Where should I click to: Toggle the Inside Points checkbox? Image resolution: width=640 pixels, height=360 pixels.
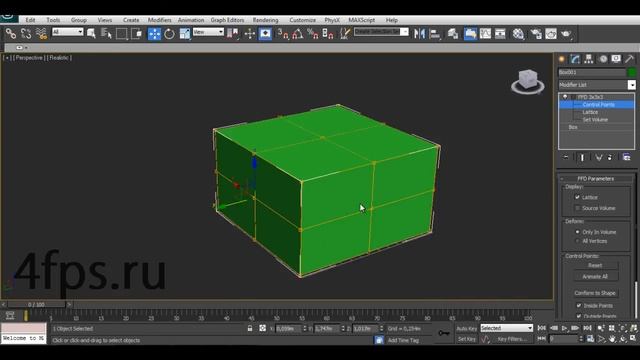(x=579, y=305)
